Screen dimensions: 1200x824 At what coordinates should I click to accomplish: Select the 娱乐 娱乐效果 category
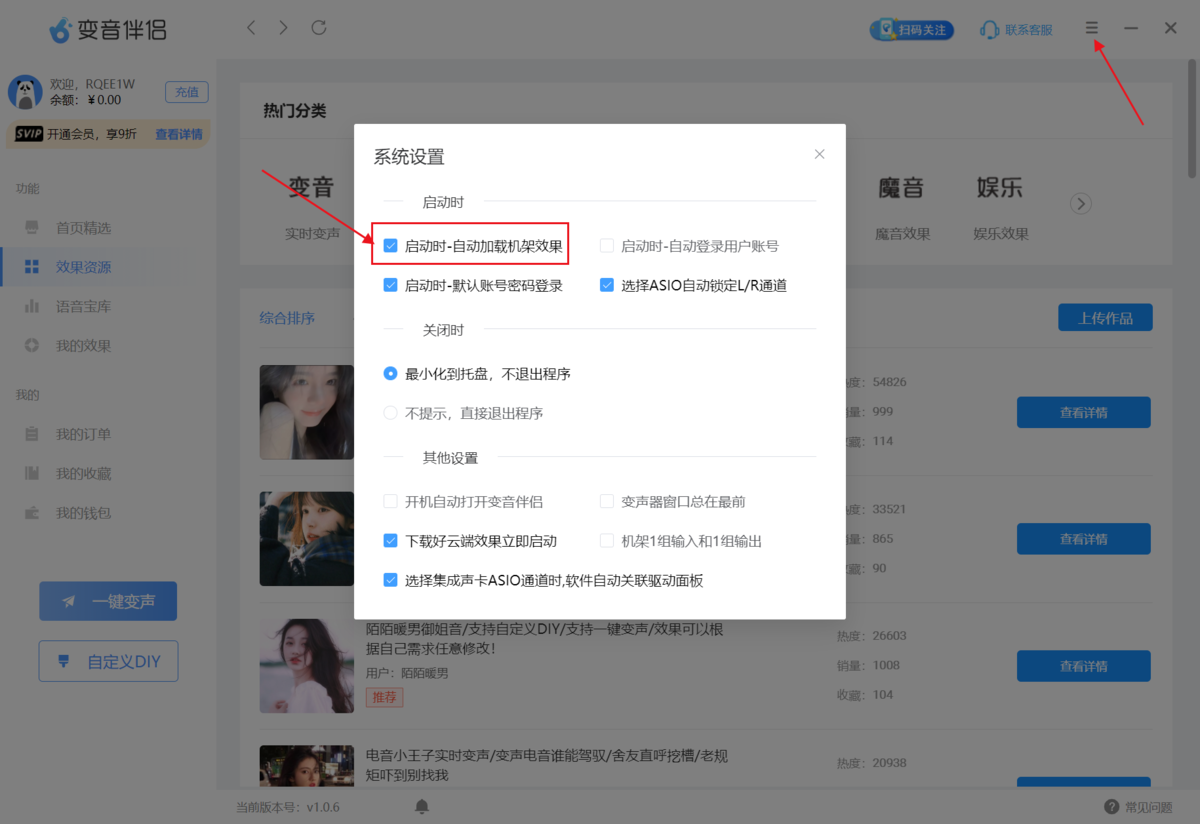click(x=1000, y=208)
